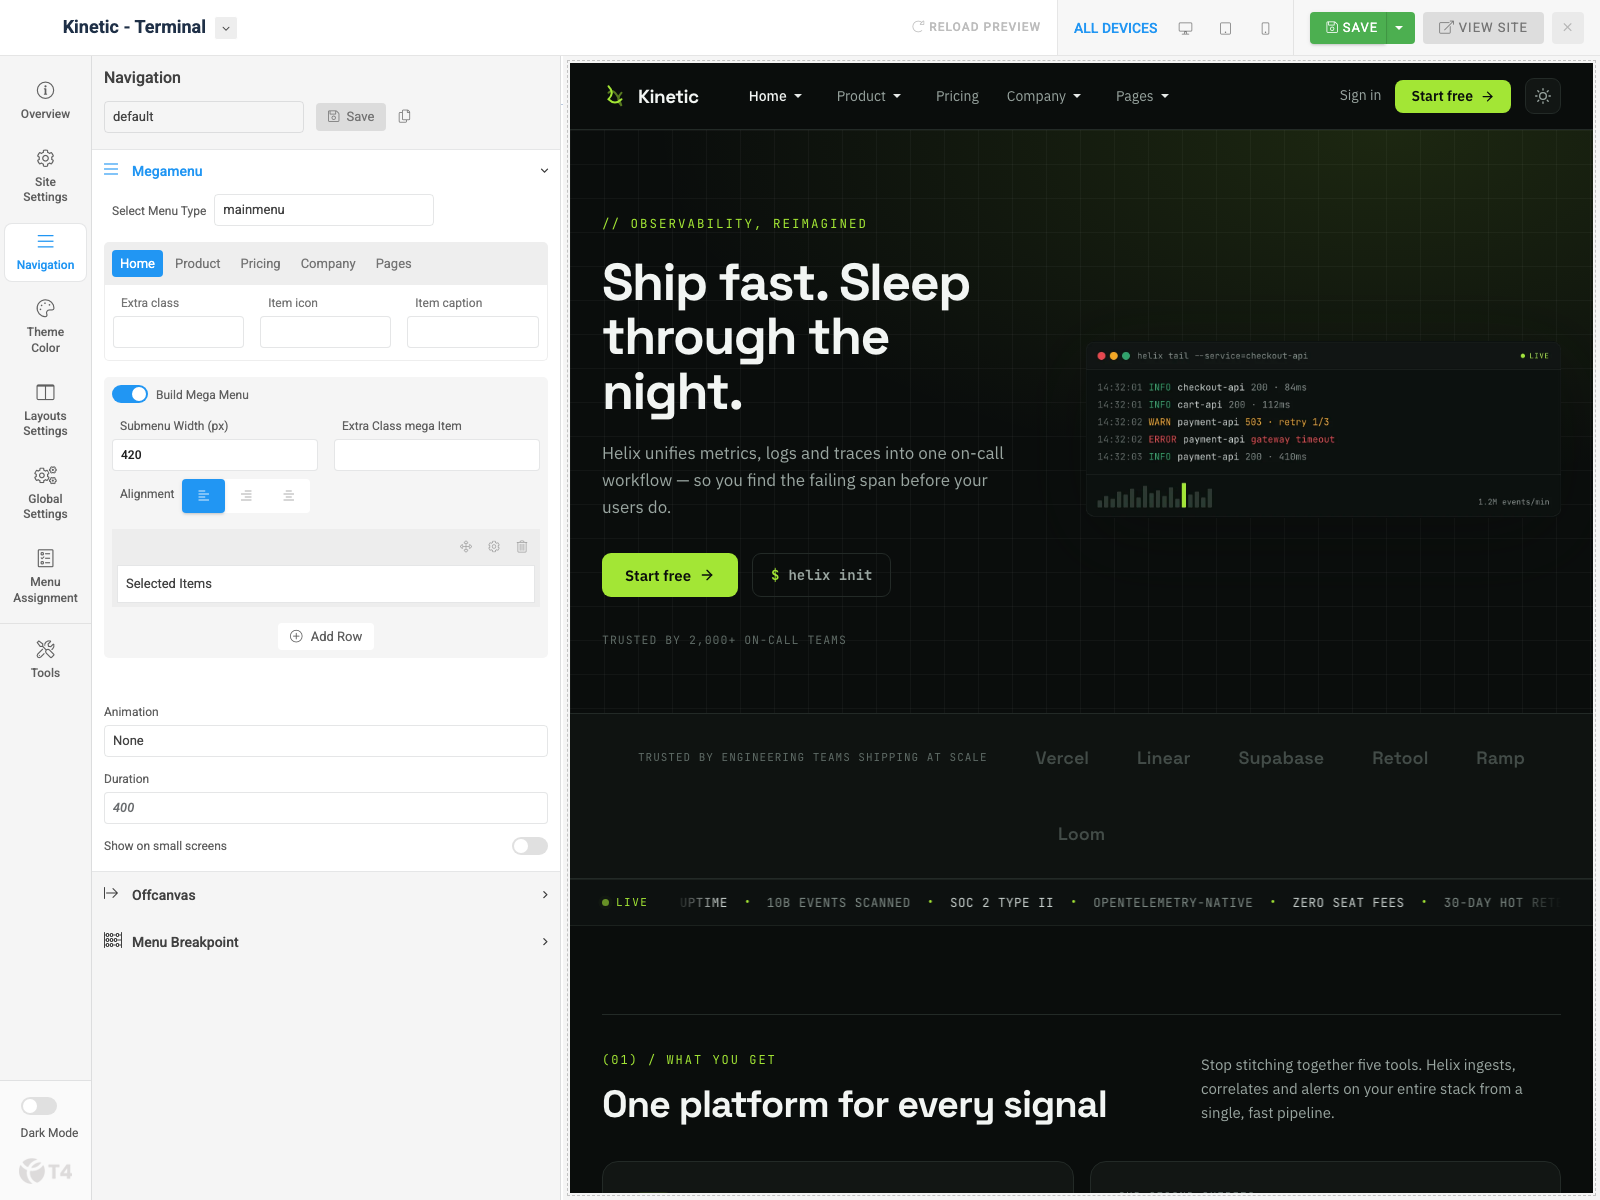Image resolution: width=1600 pixels, height=1200 pixels.
Task: Click the Kinetic logo in the preview
Action: (652, 96)
